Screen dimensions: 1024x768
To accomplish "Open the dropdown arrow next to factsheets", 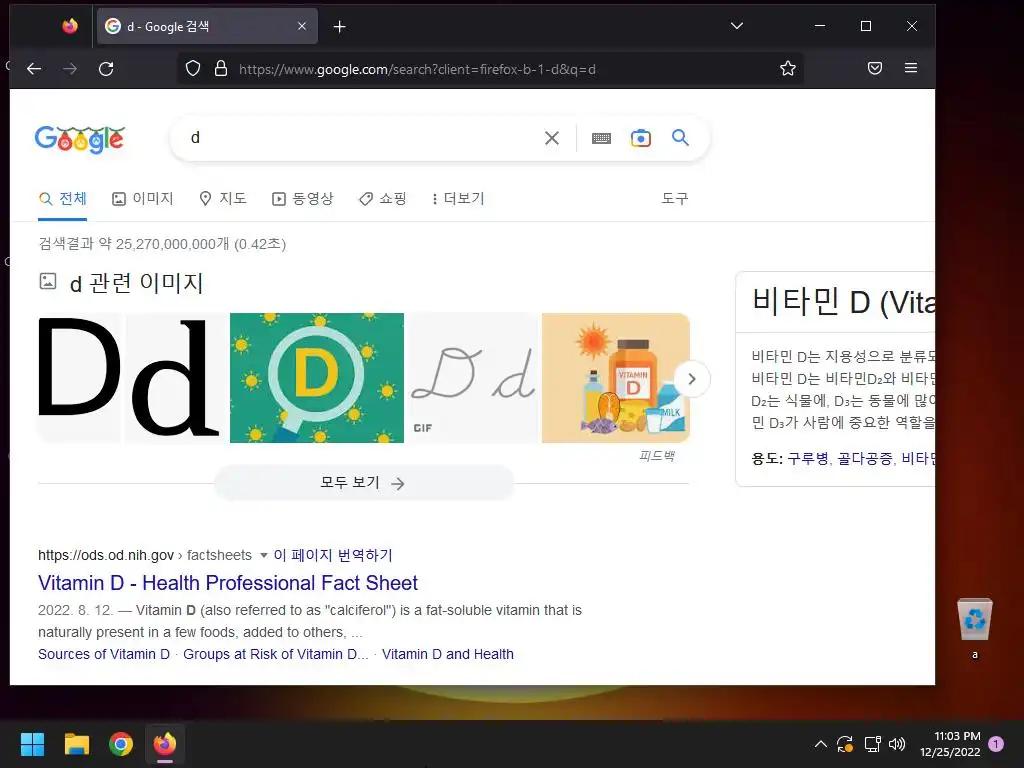I will [264, 556].
